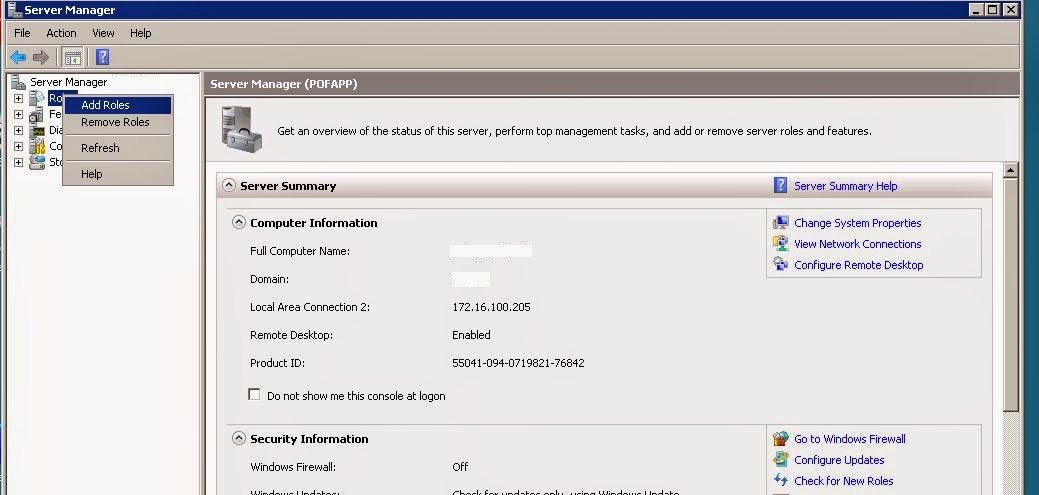Click the Storage ('Sto') node icon in tree
Viewport: 1039px width, 495px height.
36,162
